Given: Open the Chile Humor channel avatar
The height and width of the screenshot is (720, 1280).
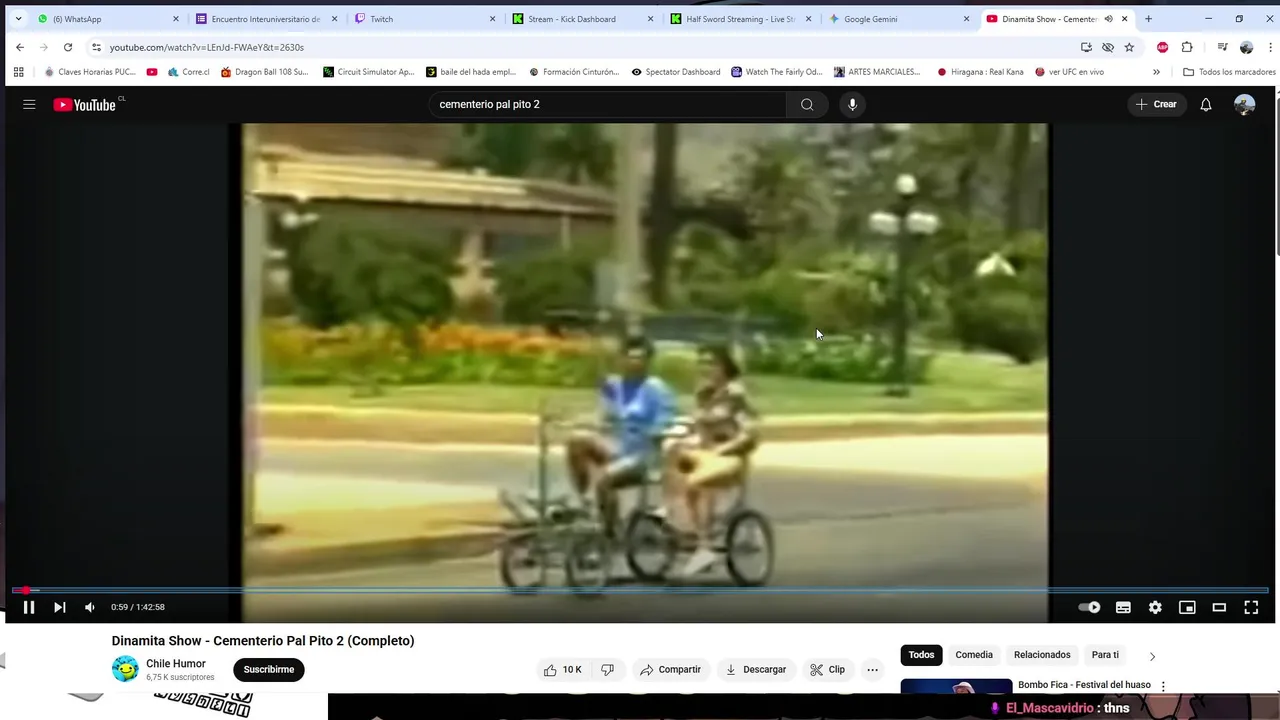Looking at the screenshot, I should click(125, 669).
